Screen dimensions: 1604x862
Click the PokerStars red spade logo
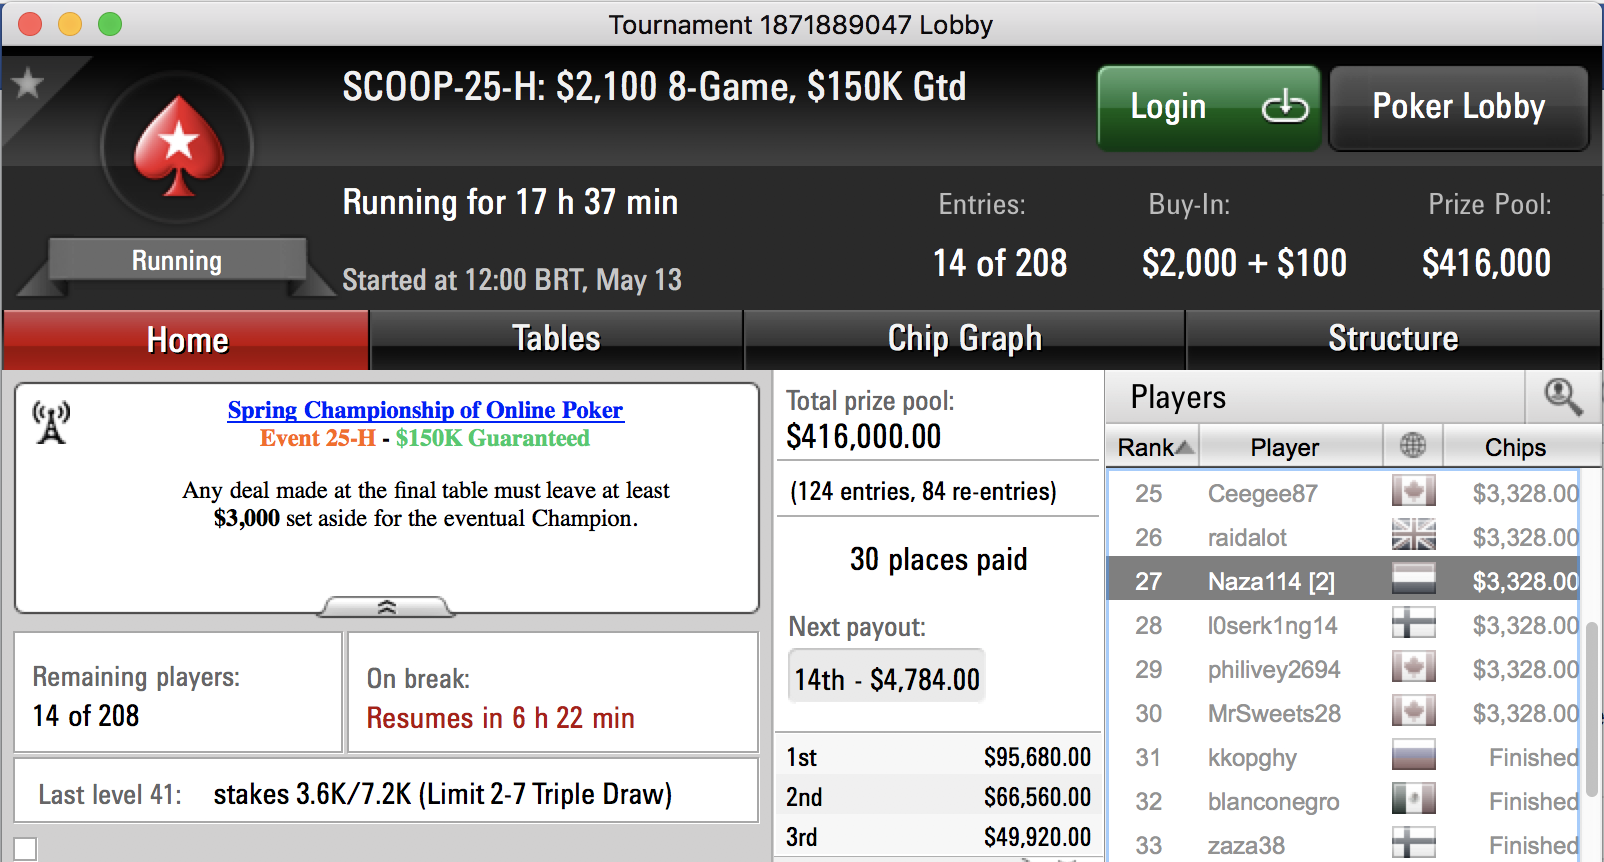point(178,147)
